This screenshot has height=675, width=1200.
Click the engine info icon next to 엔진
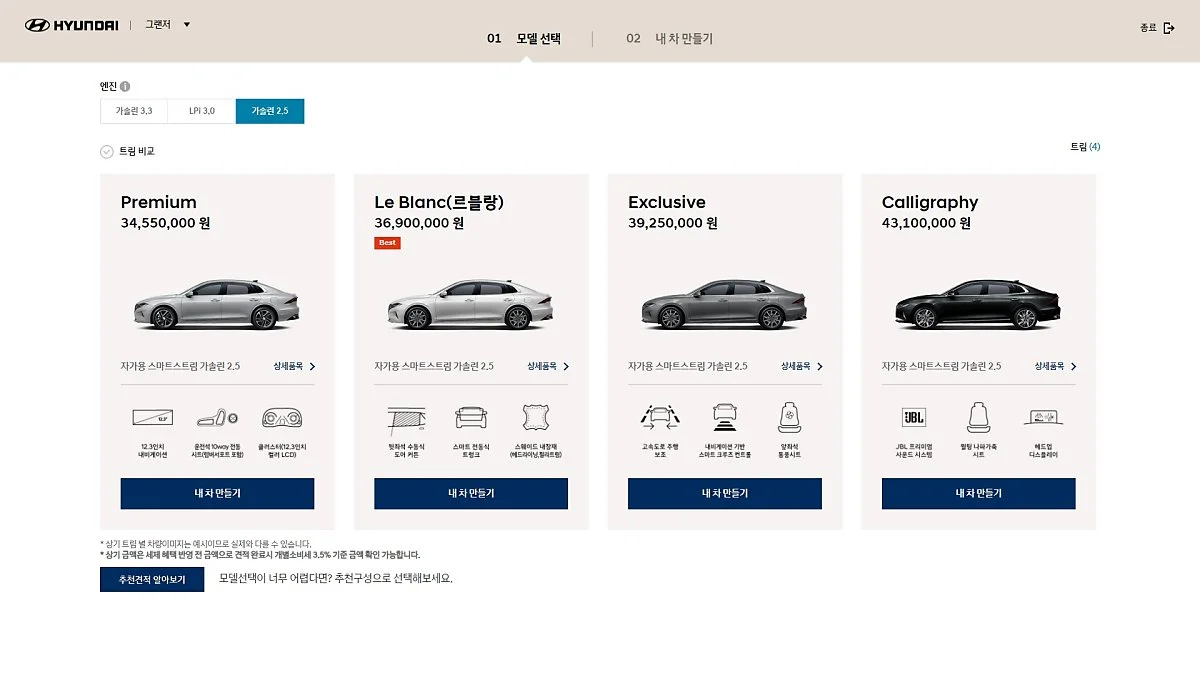[x=125, y=86]
